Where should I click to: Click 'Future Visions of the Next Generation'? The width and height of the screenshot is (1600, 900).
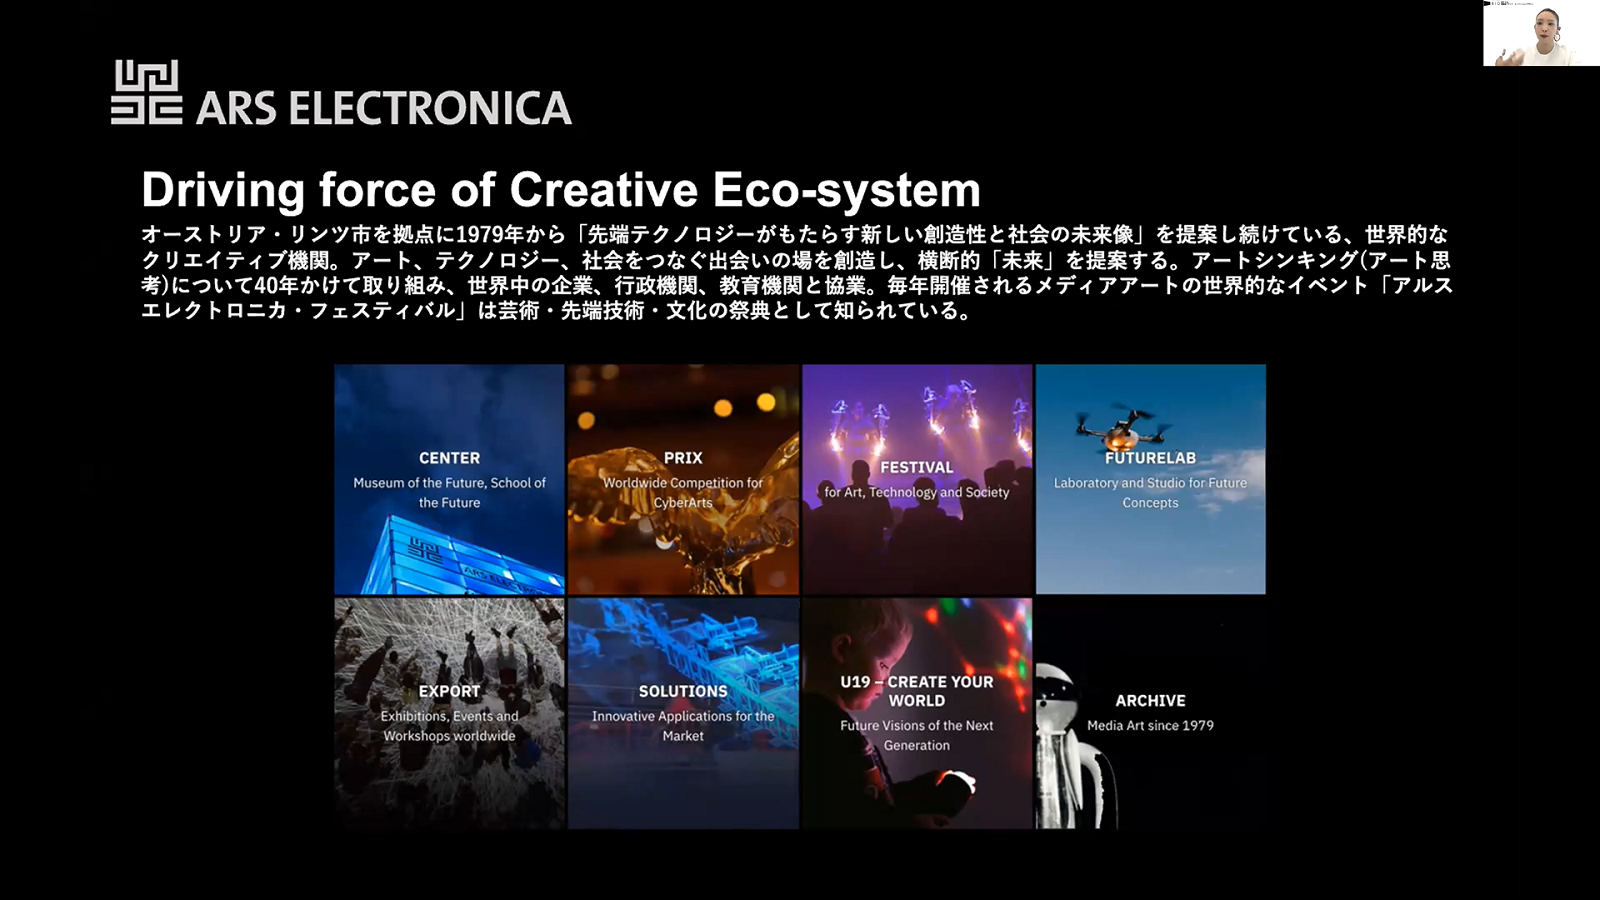click(x=917, y=735)
